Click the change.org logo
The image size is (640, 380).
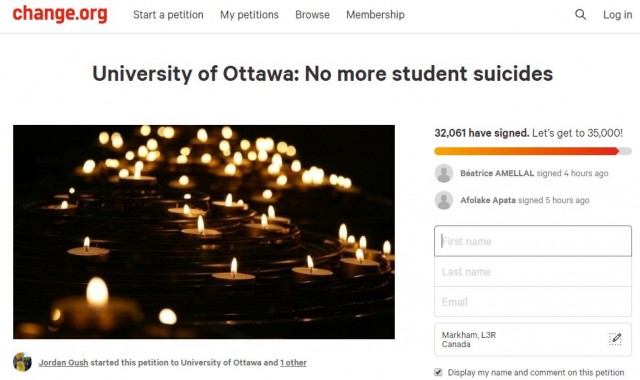[60, 13]
